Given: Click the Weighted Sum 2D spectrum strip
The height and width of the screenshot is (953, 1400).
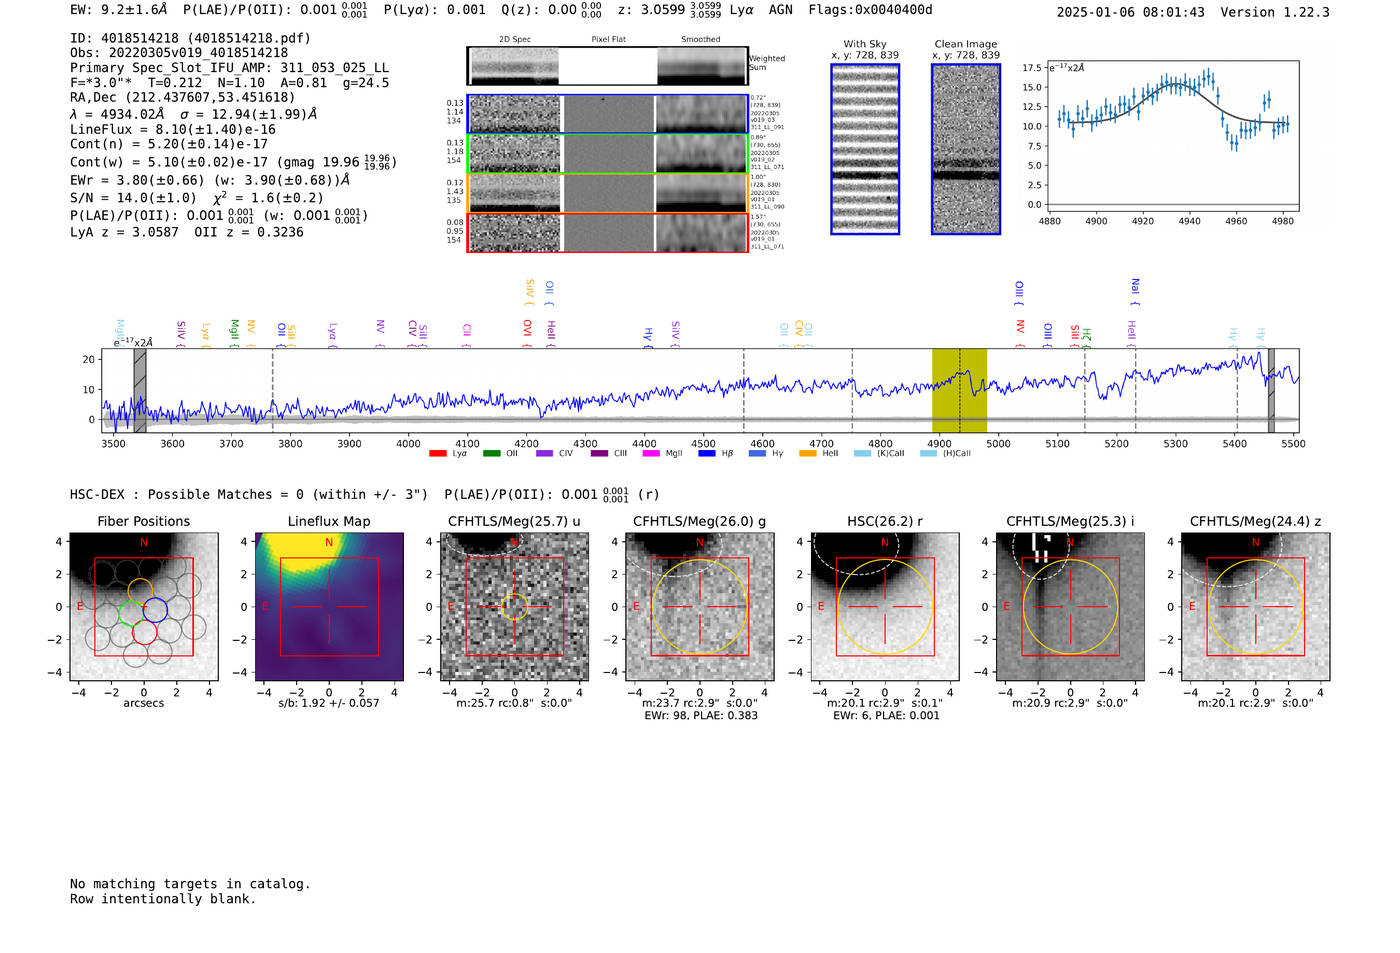Looking at the screenshot, I should click(607, 66).
